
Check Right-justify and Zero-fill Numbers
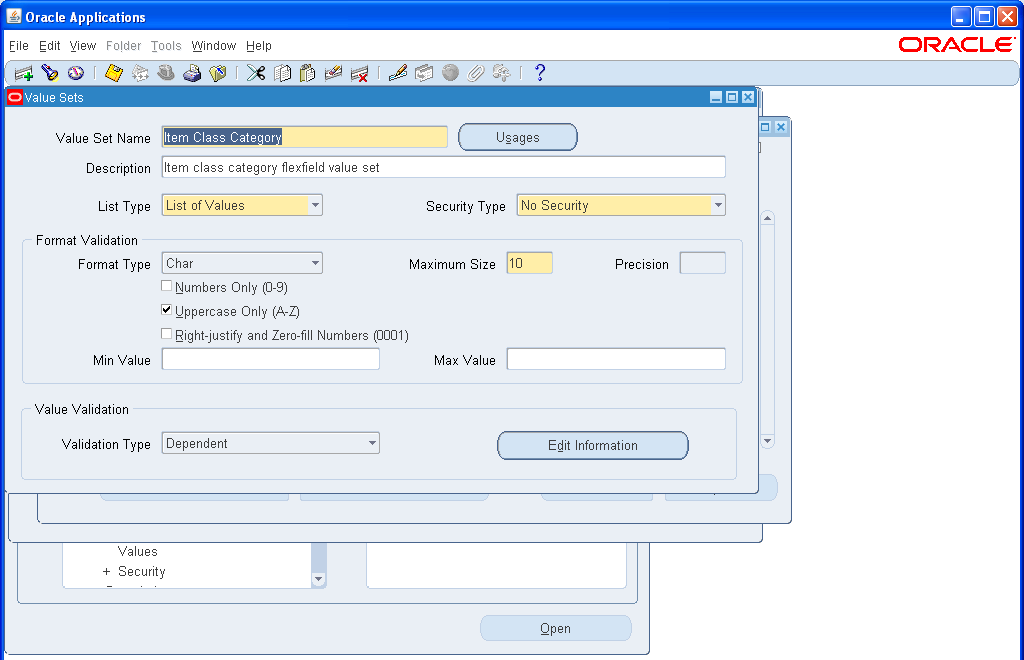tap(166, 334)
